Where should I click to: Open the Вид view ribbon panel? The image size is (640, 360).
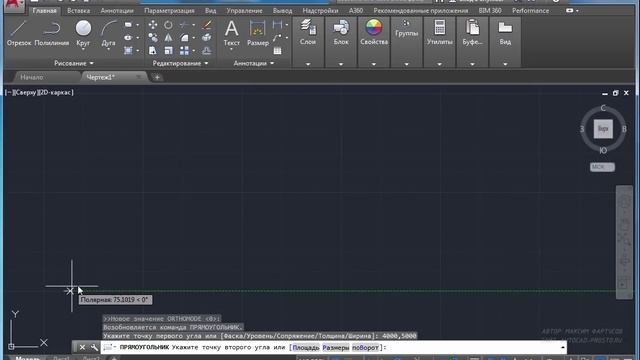click(505, 32)
